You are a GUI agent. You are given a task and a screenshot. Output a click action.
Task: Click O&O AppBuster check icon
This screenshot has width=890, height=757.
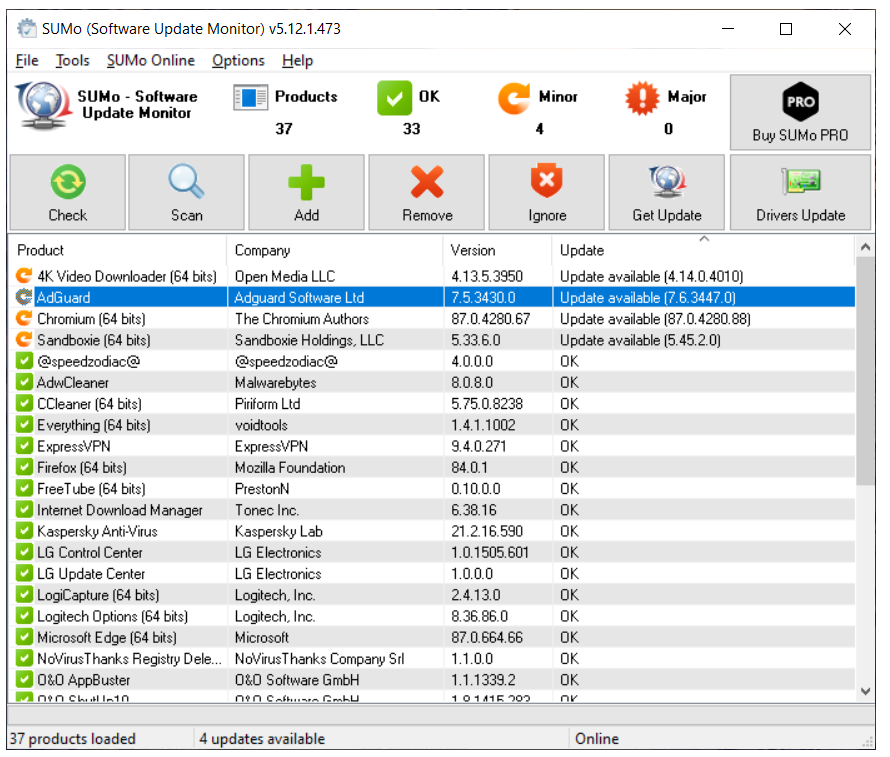click(x=24, y=680)
